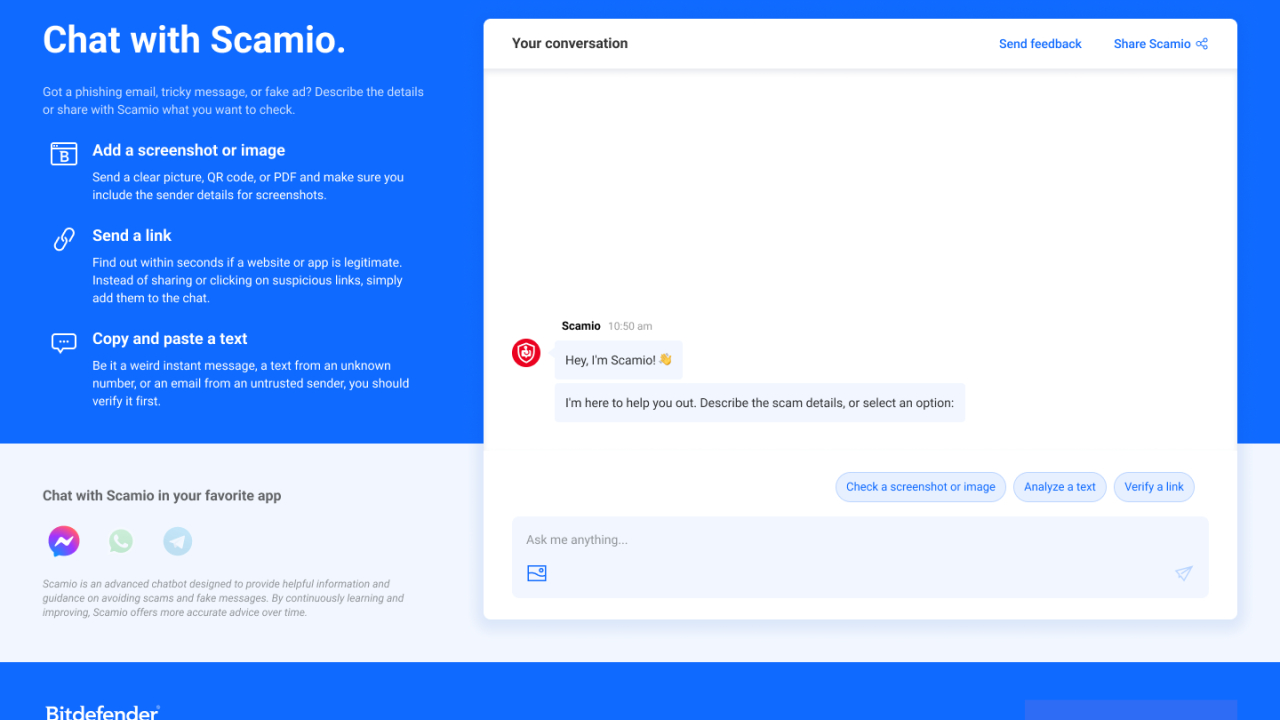Click the Ask me anything input field
This screenshot has height=720, width=1280.
coord(860,539)
